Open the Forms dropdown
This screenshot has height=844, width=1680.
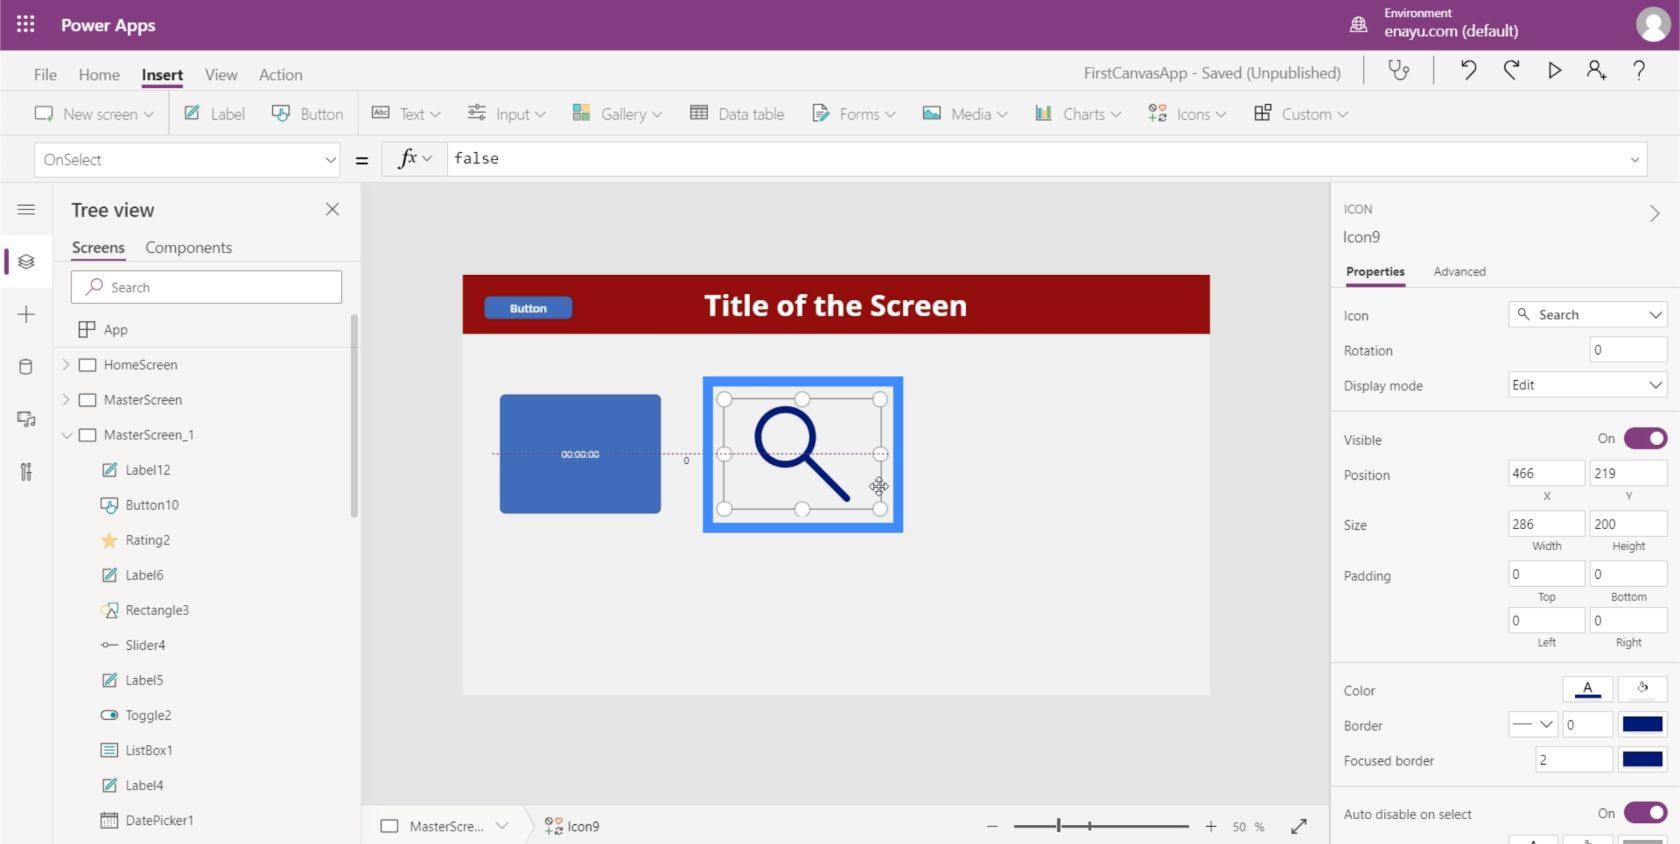click(x=853, y=114)
